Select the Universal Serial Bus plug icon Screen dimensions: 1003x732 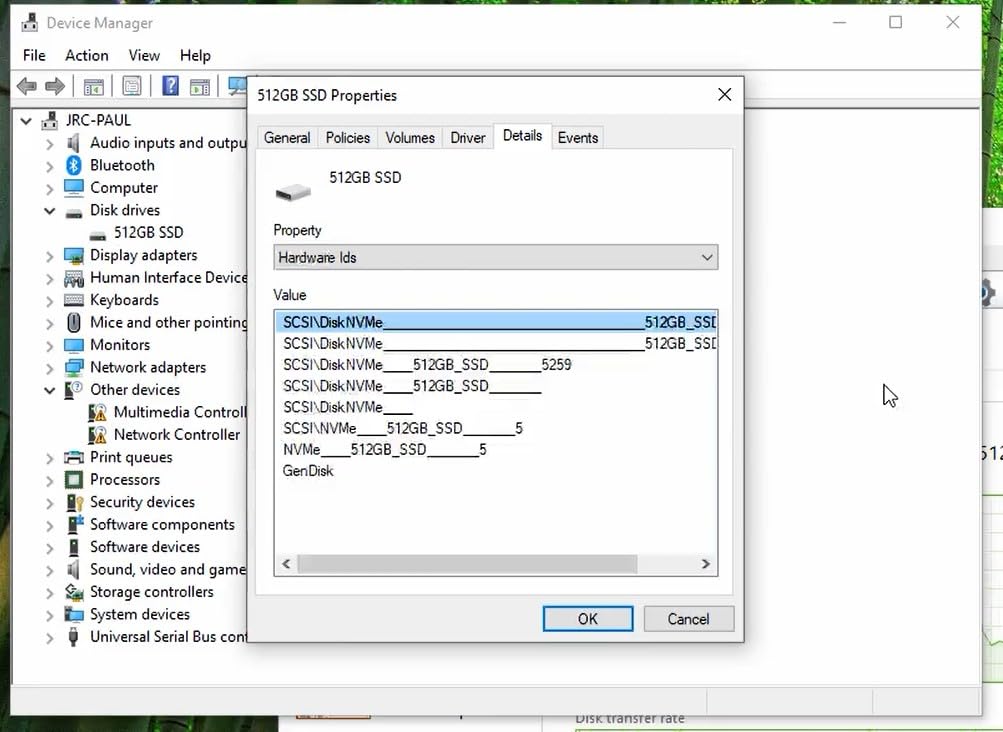(x=74, y=637)
